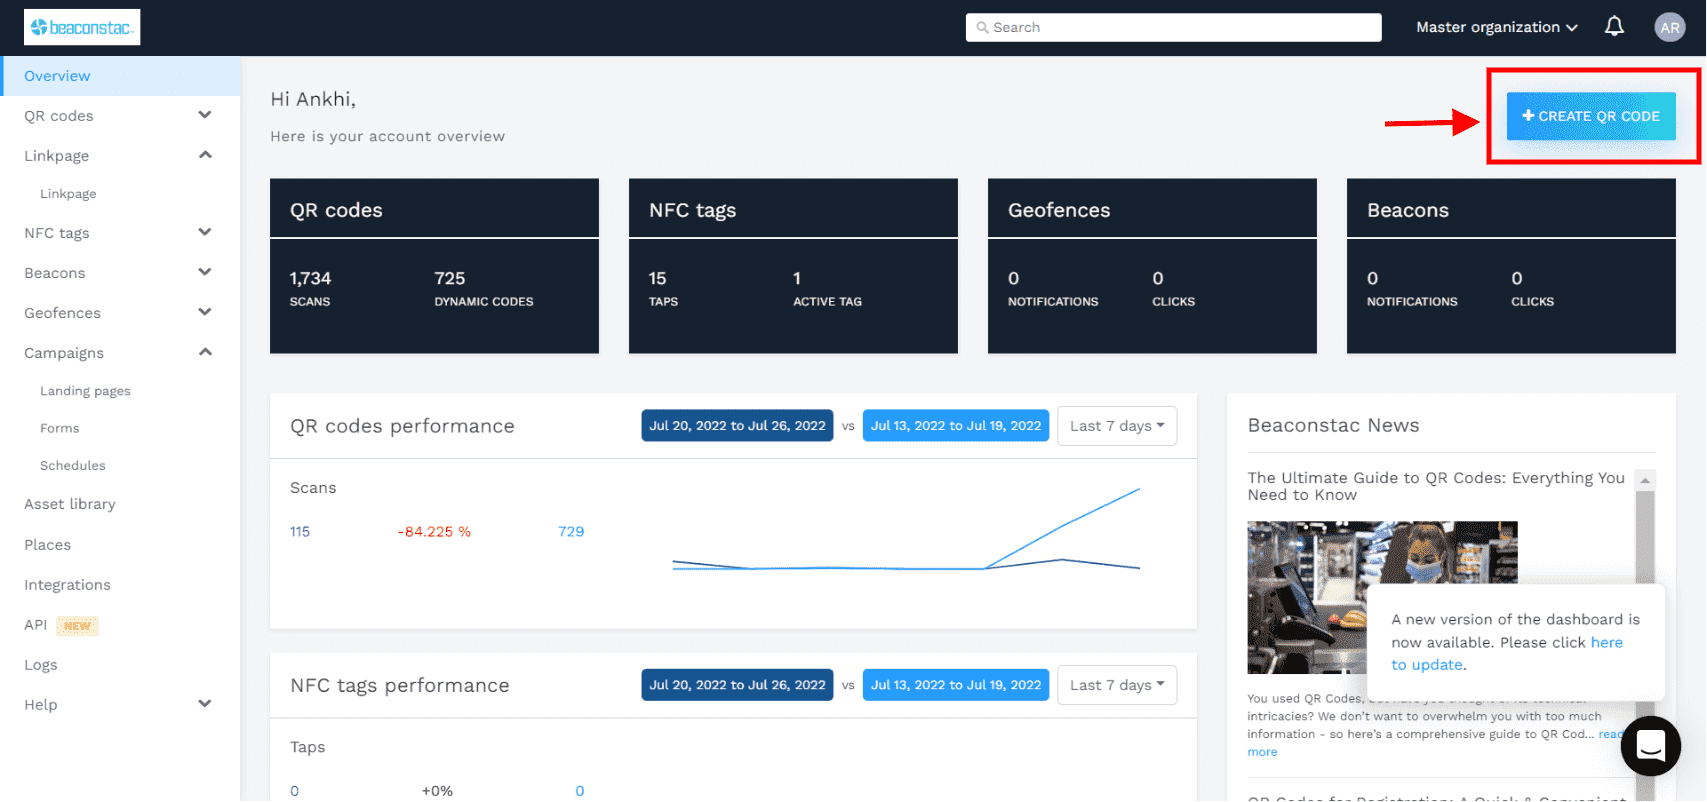Open the notifications bell
Image resolution: width=1707 pixels, height=802 pixels.
pos(1614,27)
